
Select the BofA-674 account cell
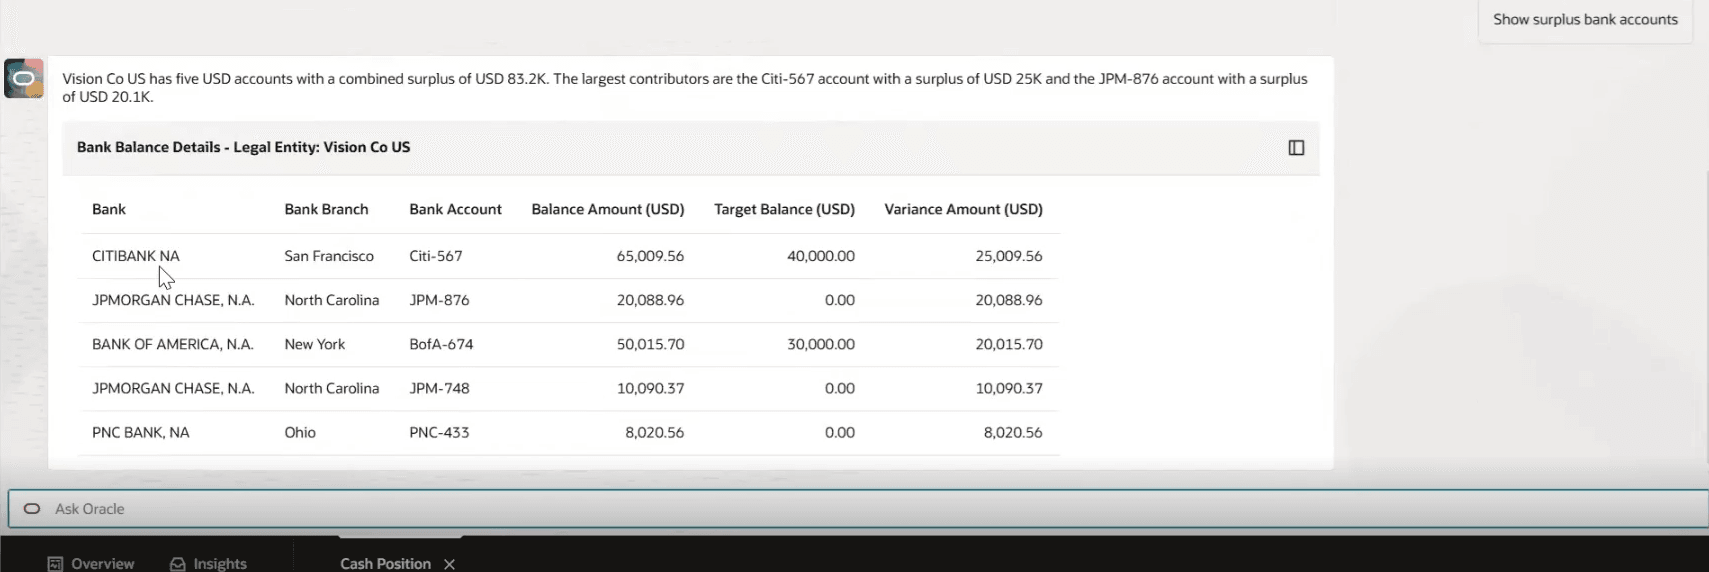pyautogui.click(x=441, y=344)
